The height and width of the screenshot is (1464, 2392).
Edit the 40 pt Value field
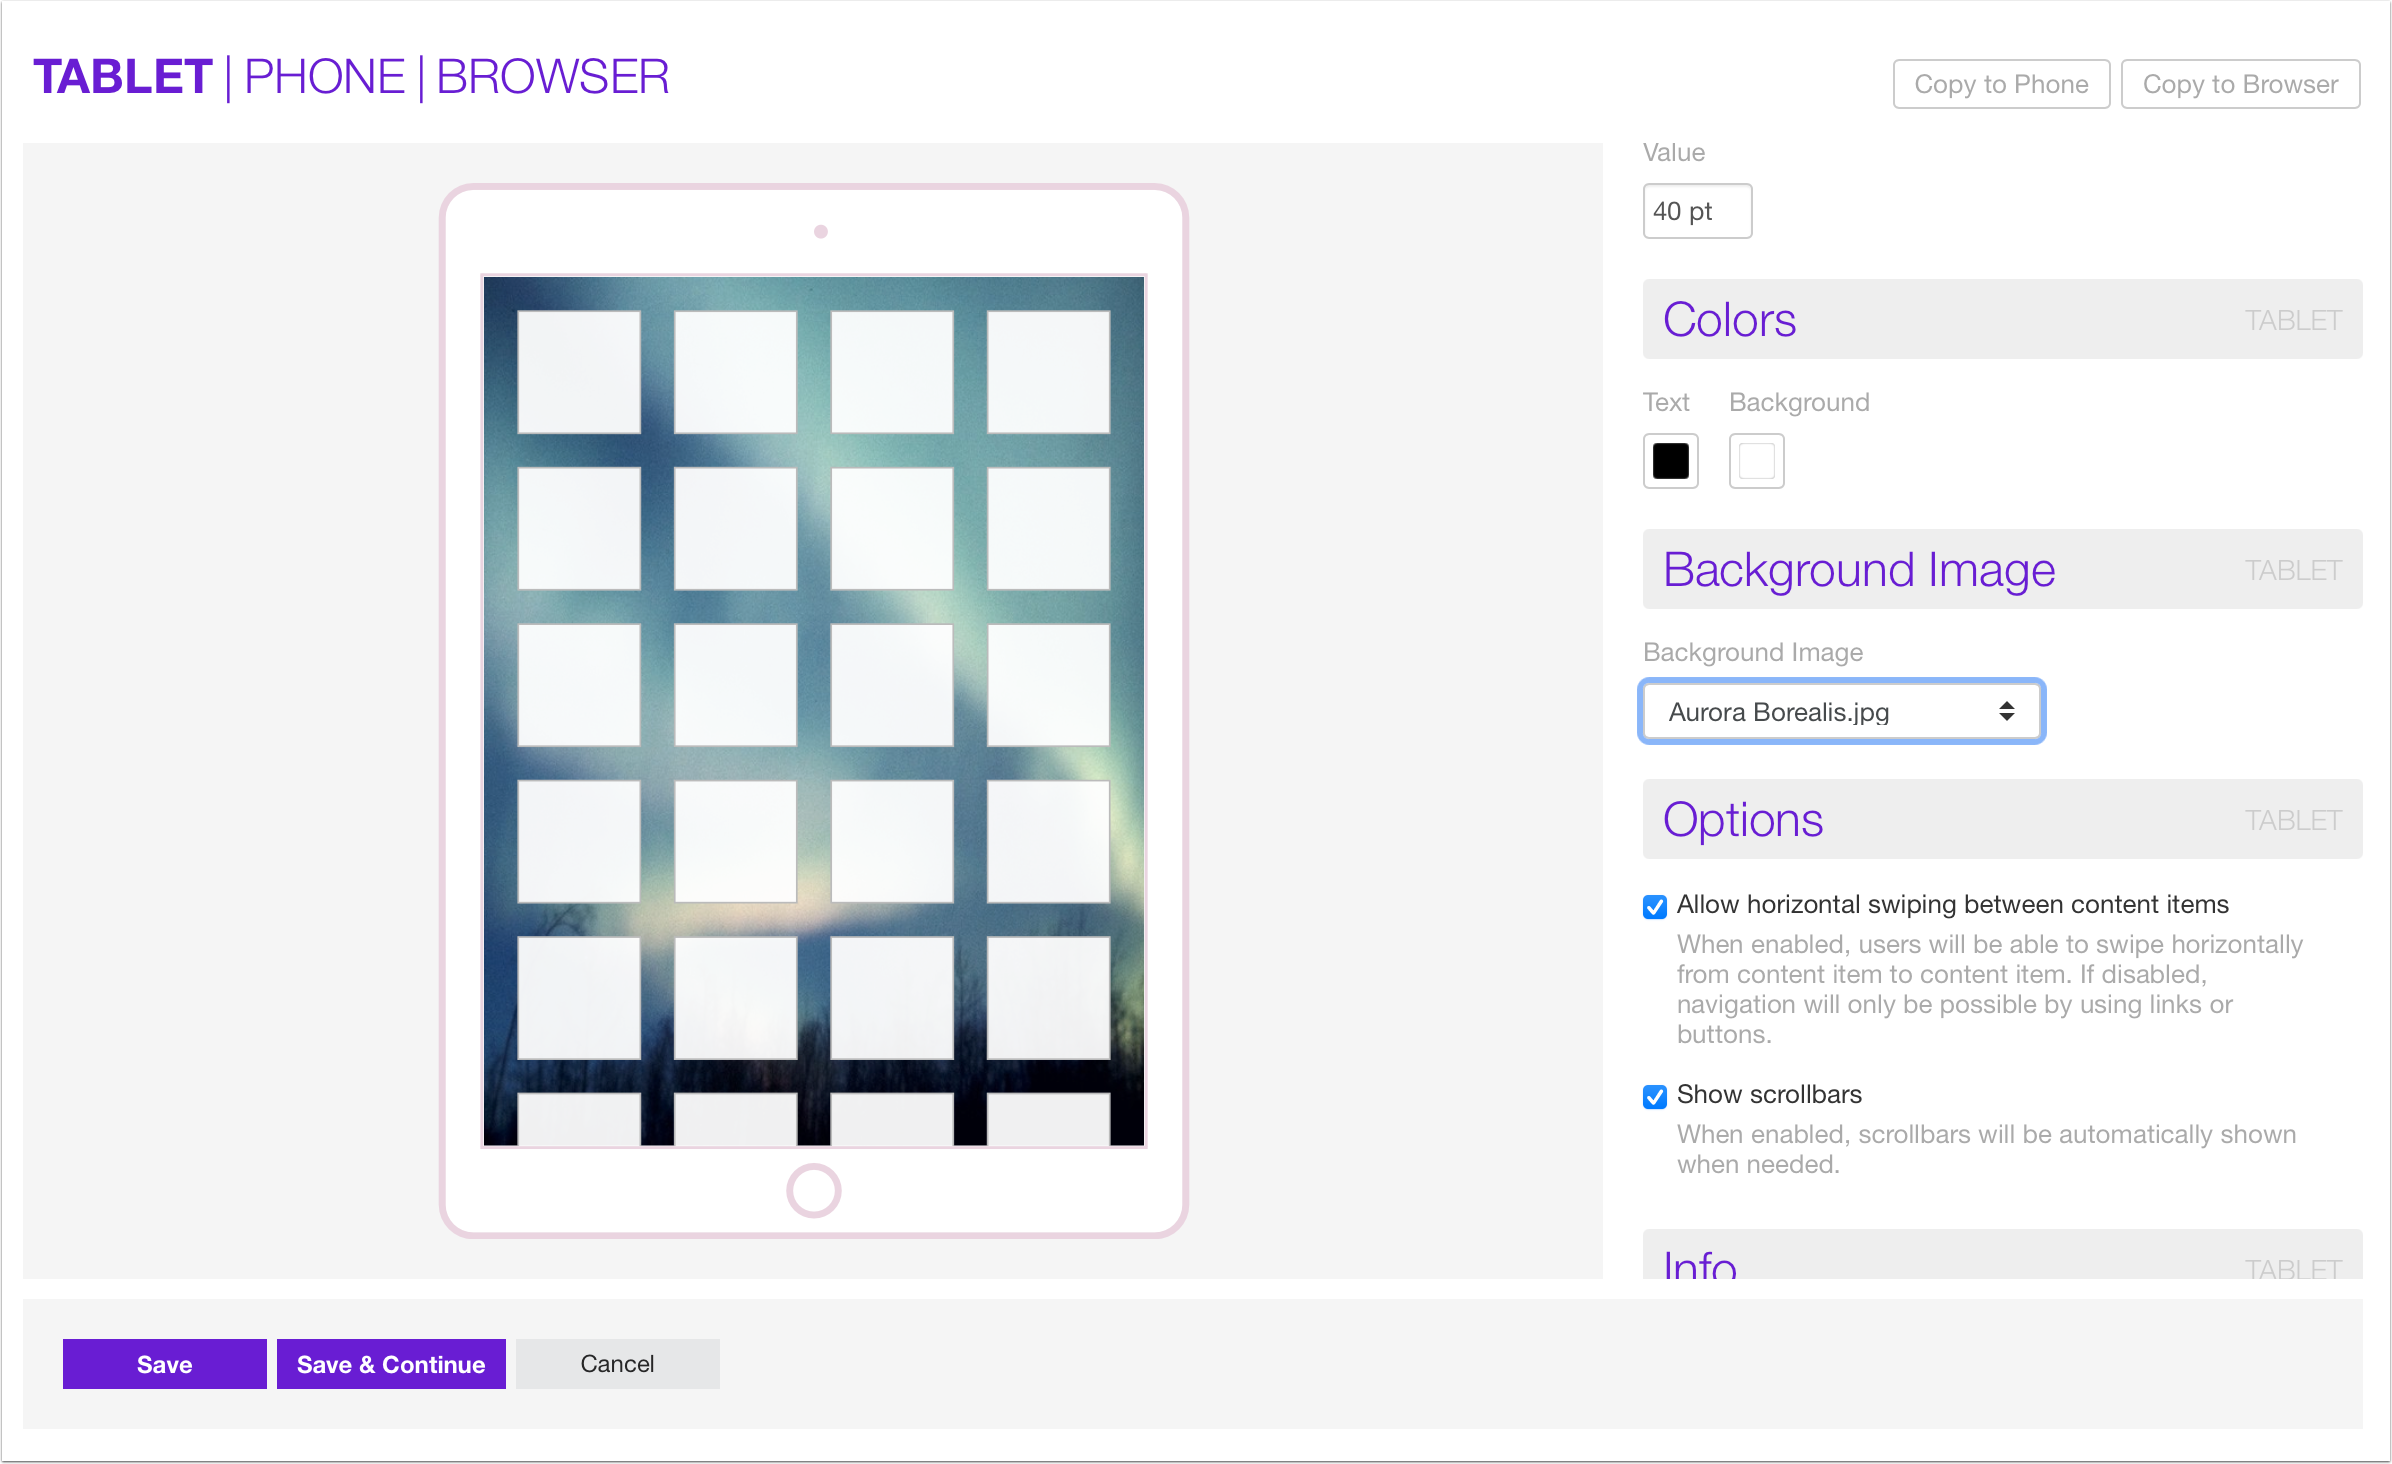[x=1697, y=211]
